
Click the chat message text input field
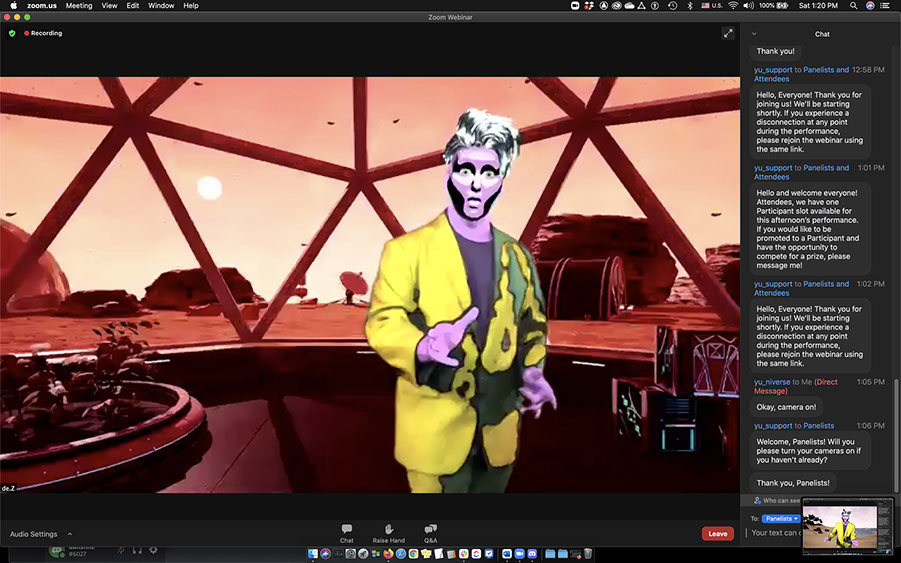(772, 533)
